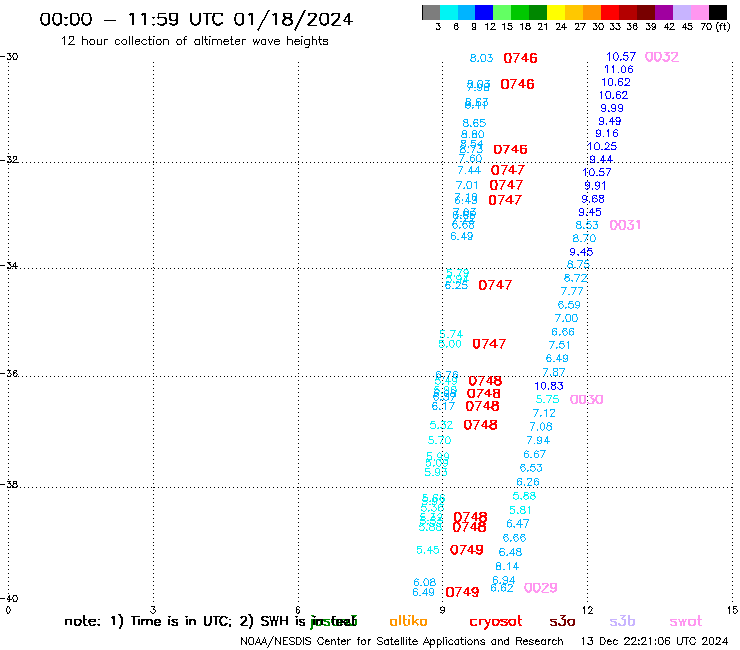Click the '70 (ft)' label on the color scale
This screenshot has height=650, width=740.
coord(715,26)
